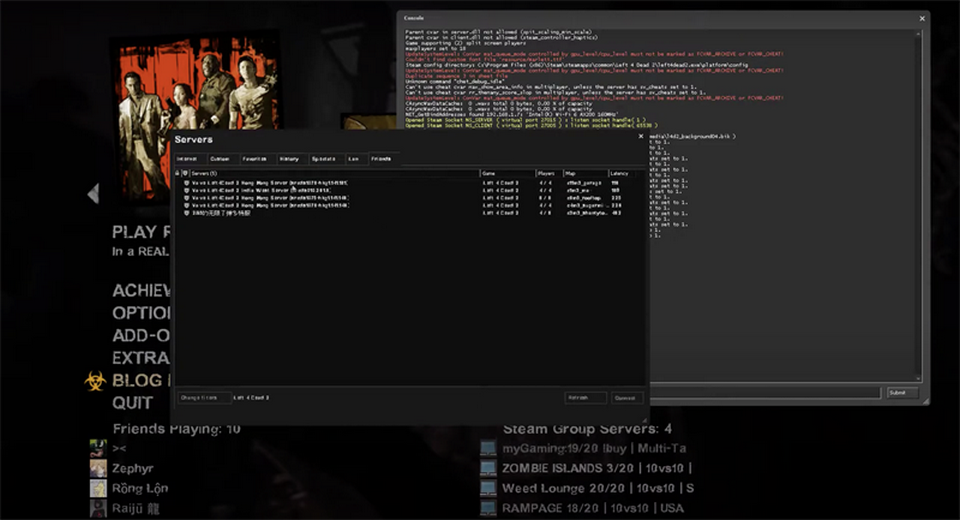Viewport: 960px width, 520px height.
Task: Click the Servers window resize grip
Action: 643,420
